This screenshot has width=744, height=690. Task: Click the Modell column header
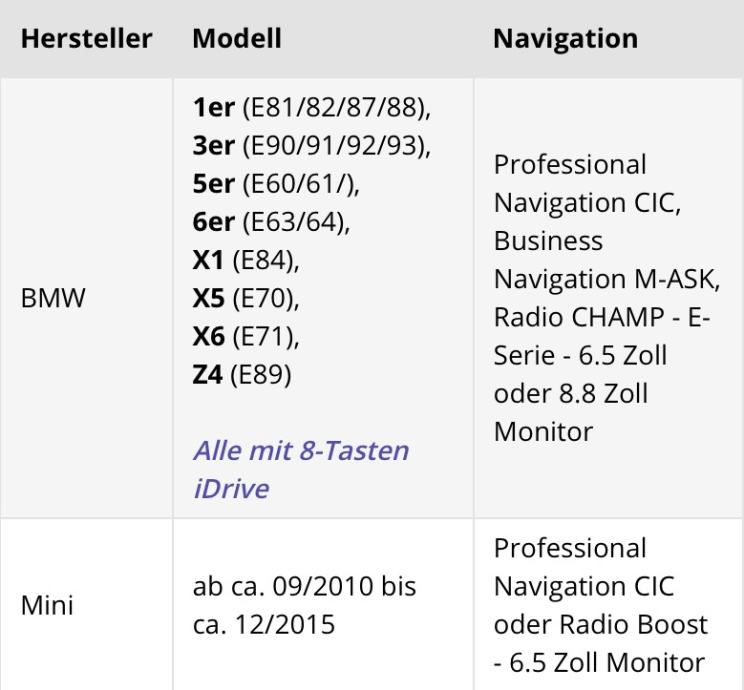237,39
